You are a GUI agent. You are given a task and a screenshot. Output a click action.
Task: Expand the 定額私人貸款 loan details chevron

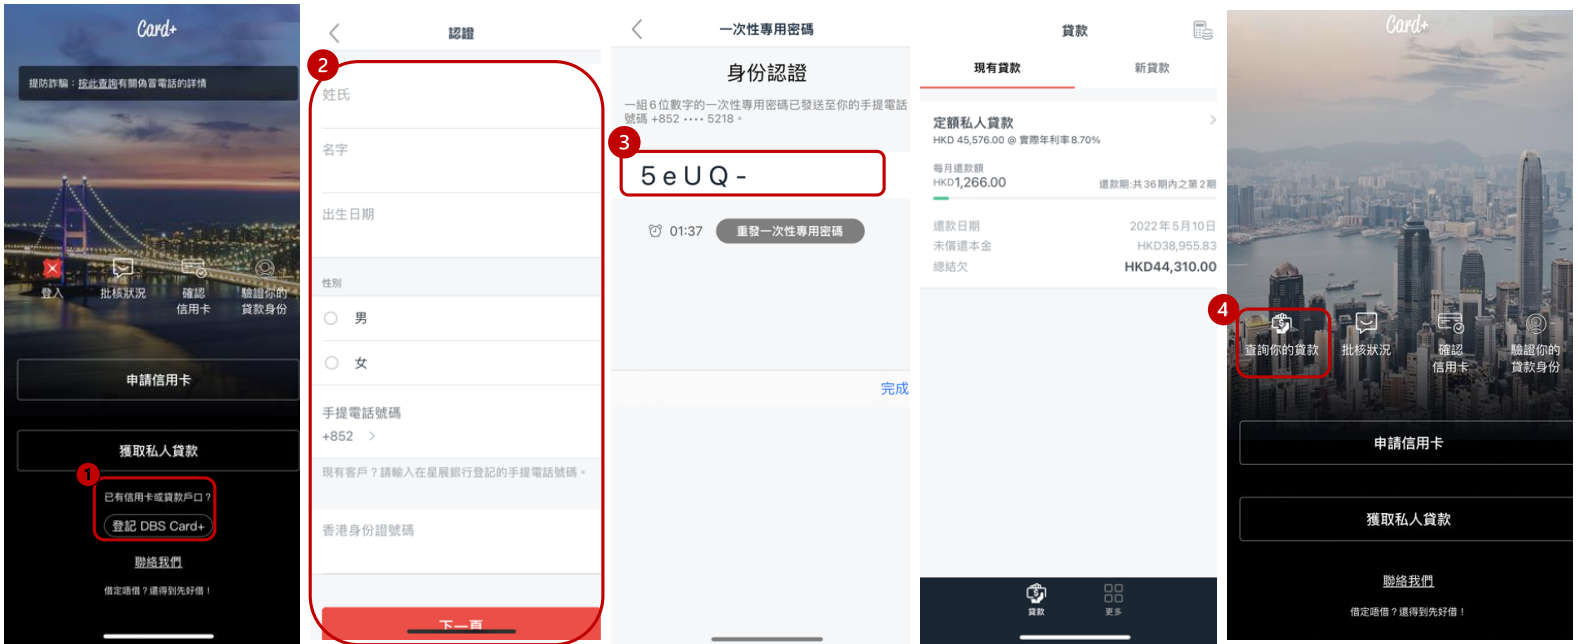click(x=1212, y=120)
